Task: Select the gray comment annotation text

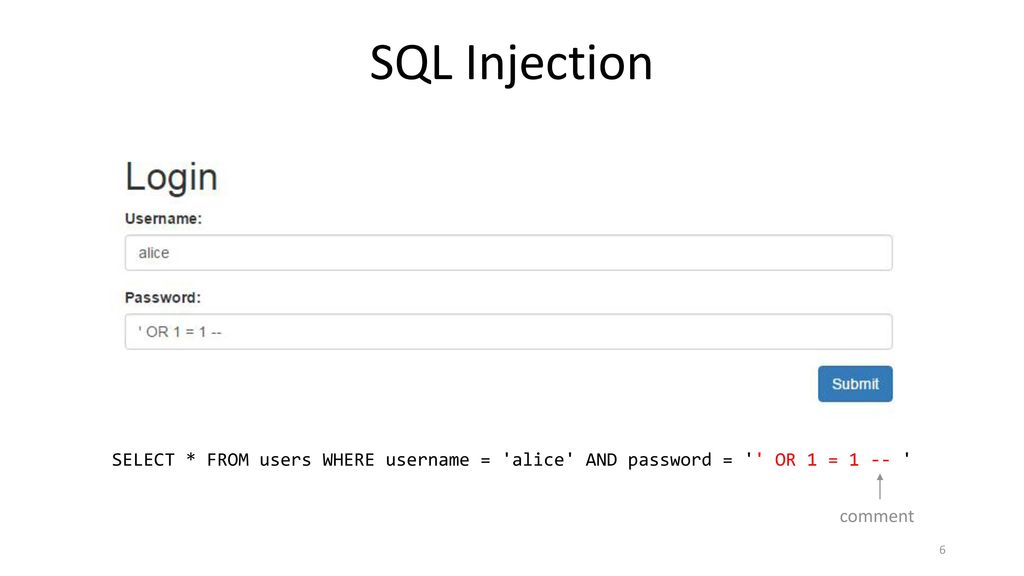Action: click(876, 517)
